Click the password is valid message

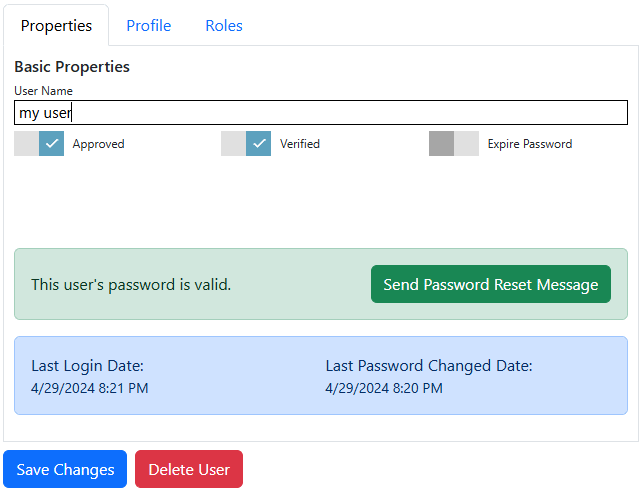click(131, 285)
